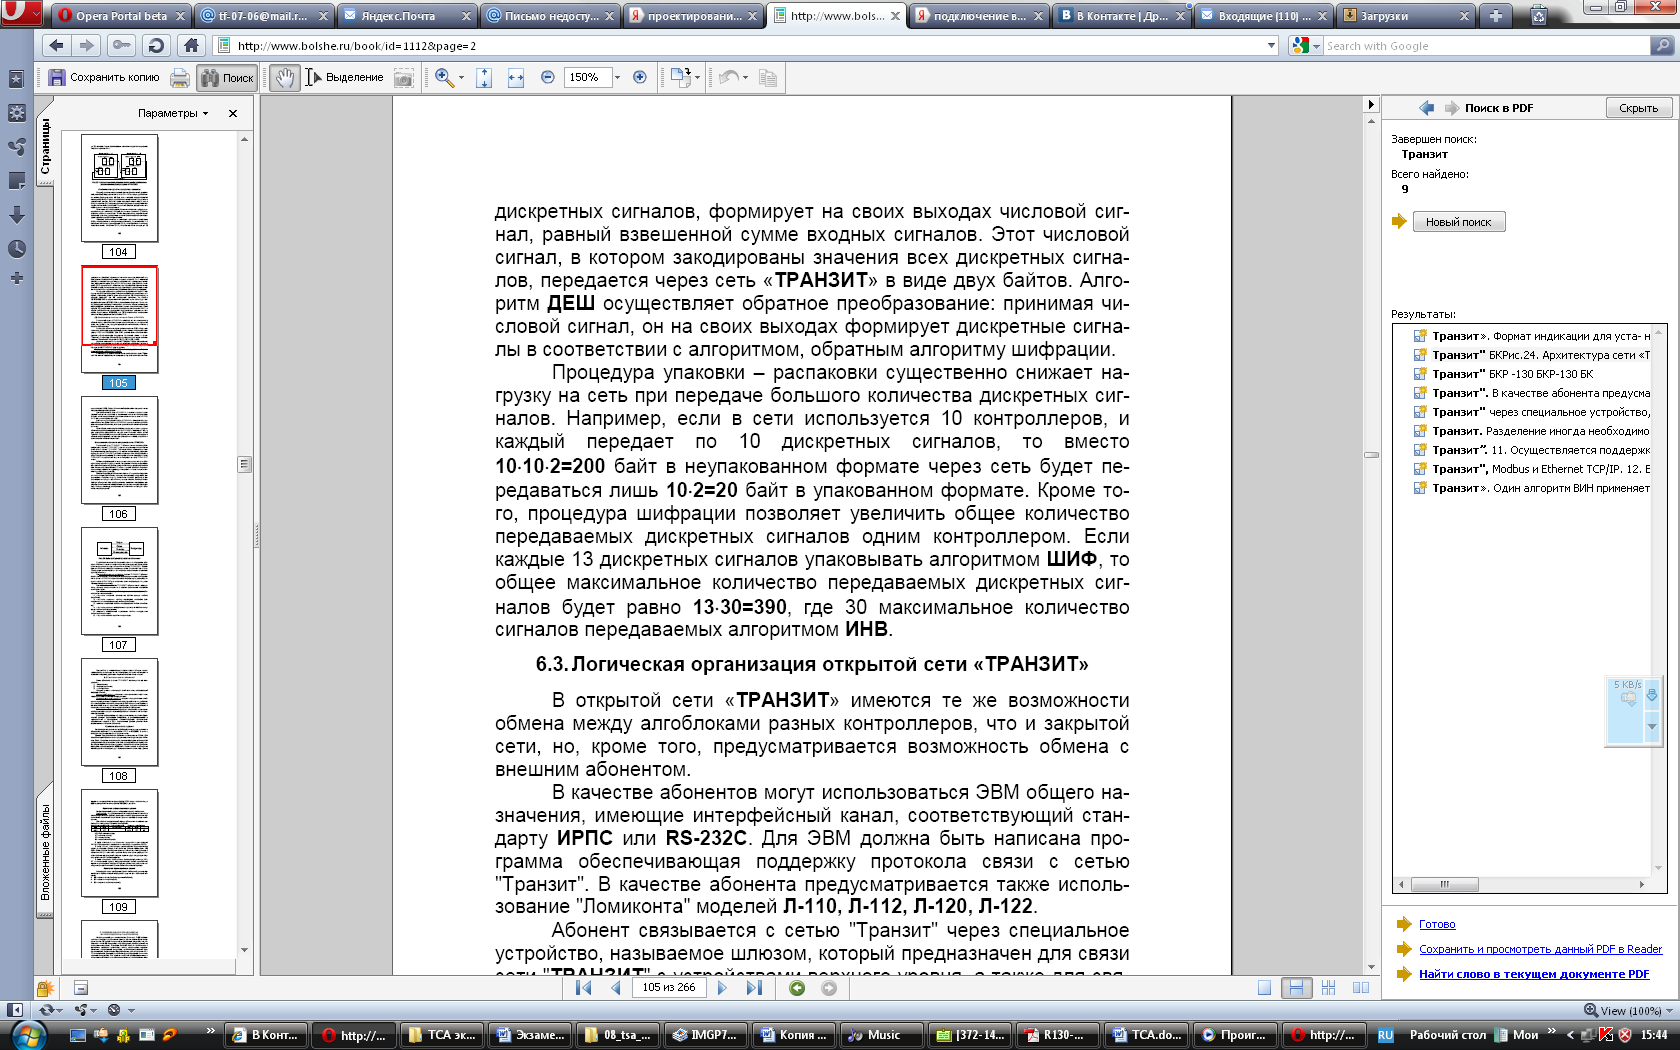Close the pages thumbnail panel

pyautogui.click(x=233, y=113)
